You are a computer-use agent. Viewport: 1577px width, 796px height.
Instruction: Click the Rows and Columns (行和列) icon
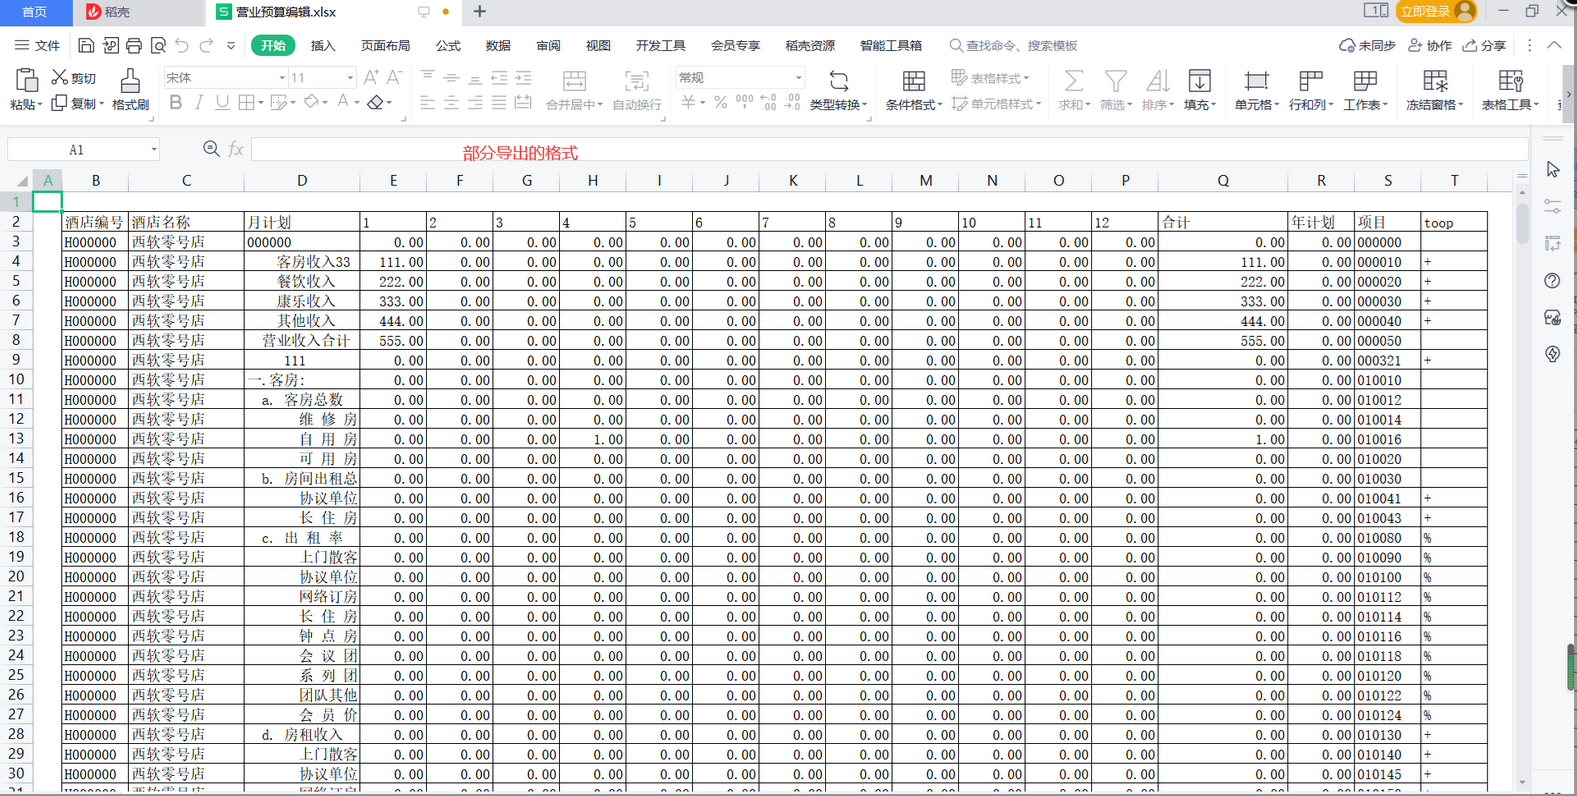coord(1310,80)
